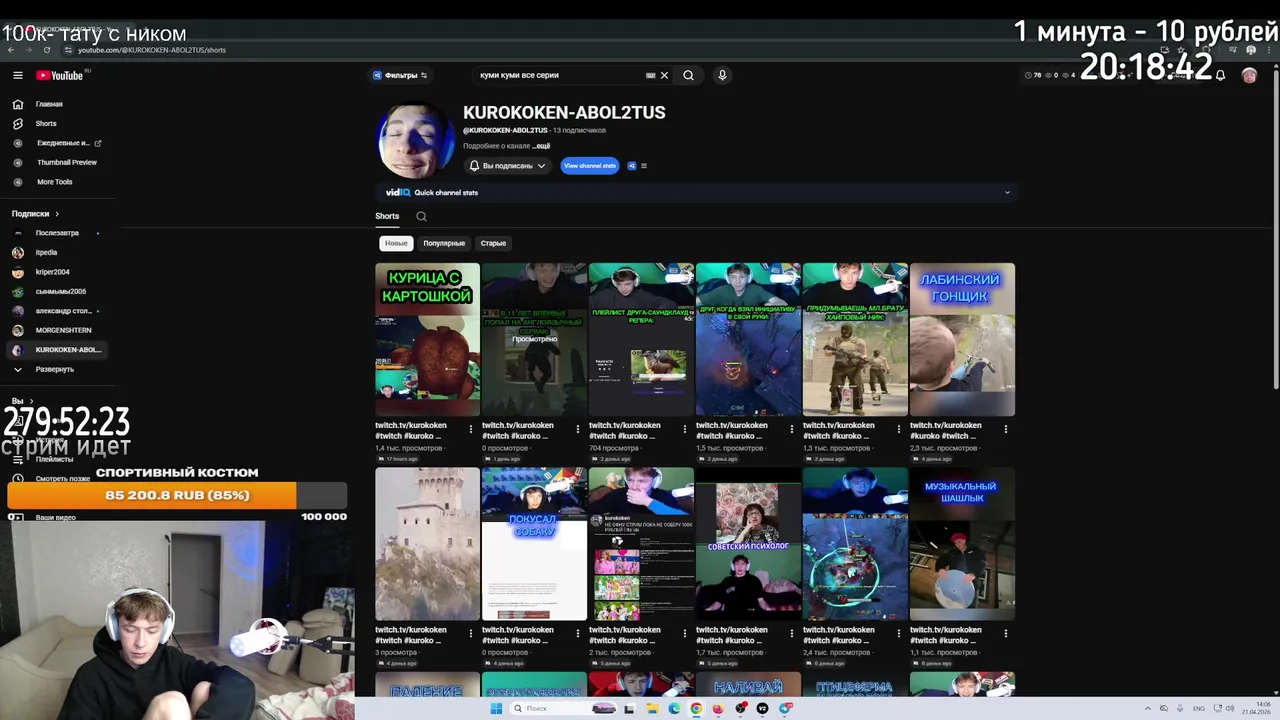
Task: Open сынмымы2006 subscription channel
Action: tap(60, 291)
